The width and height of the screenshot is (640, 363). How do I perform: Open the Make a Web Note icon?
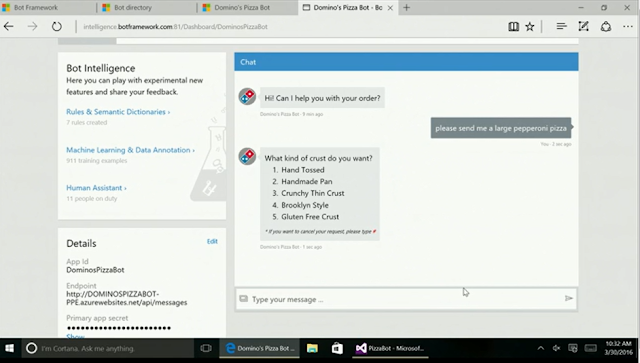click(x=584, y=27)
